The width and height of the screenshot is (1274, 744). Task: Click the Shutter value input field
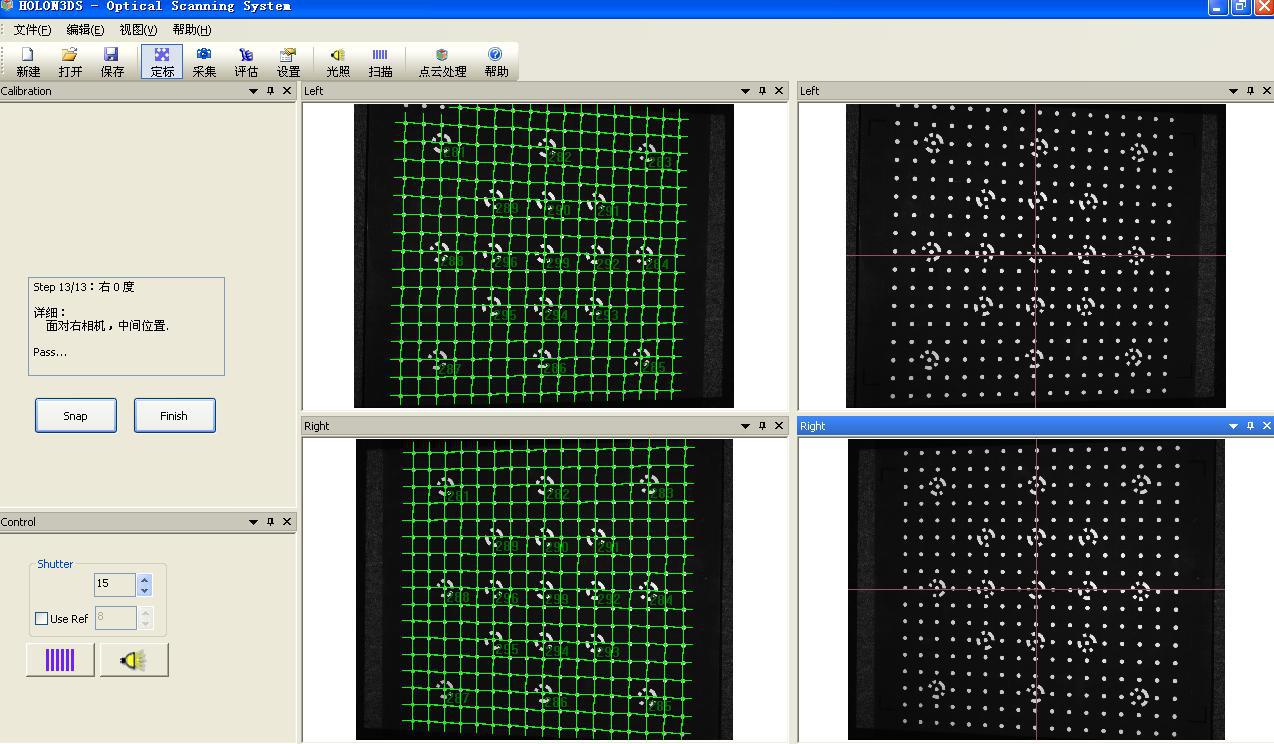click(115, 584)
